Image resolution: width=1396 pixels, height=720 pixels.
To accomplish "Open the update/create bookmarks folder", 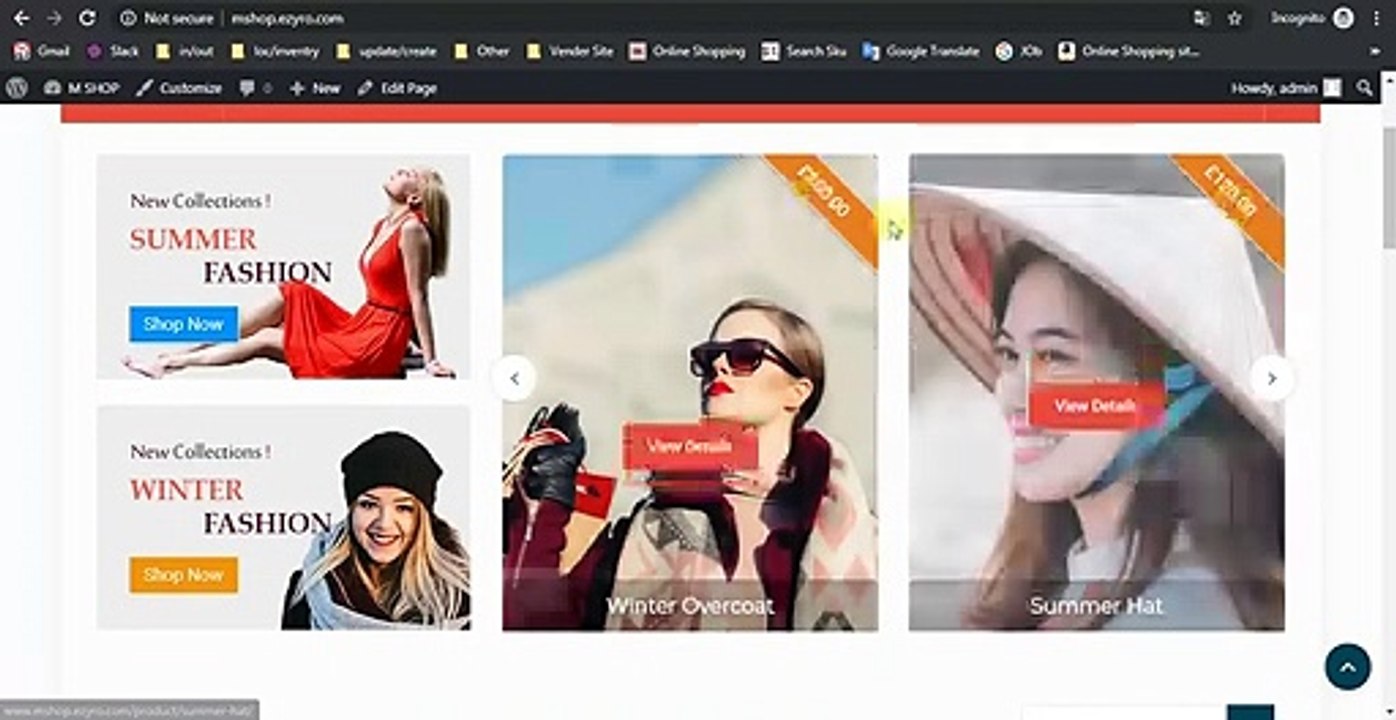I will pyautogui.click(x=386, y=51).
